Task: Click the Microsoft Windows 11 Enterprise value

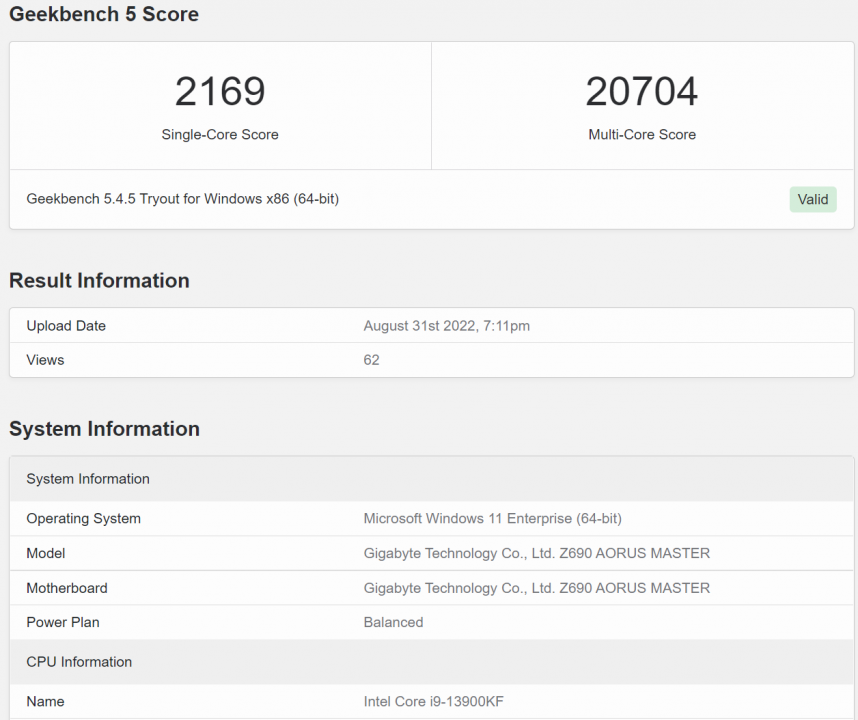Action: tap(493, 519)
